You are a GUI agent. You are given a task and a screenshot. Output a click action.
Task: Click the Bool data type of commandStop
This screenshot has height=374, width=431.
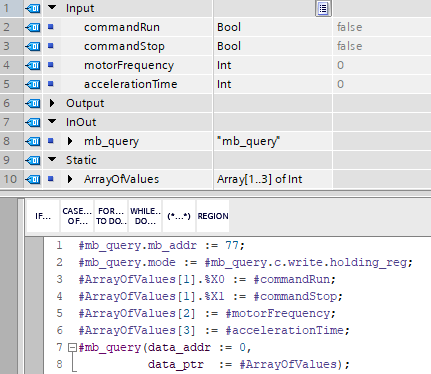coord(229,46)
